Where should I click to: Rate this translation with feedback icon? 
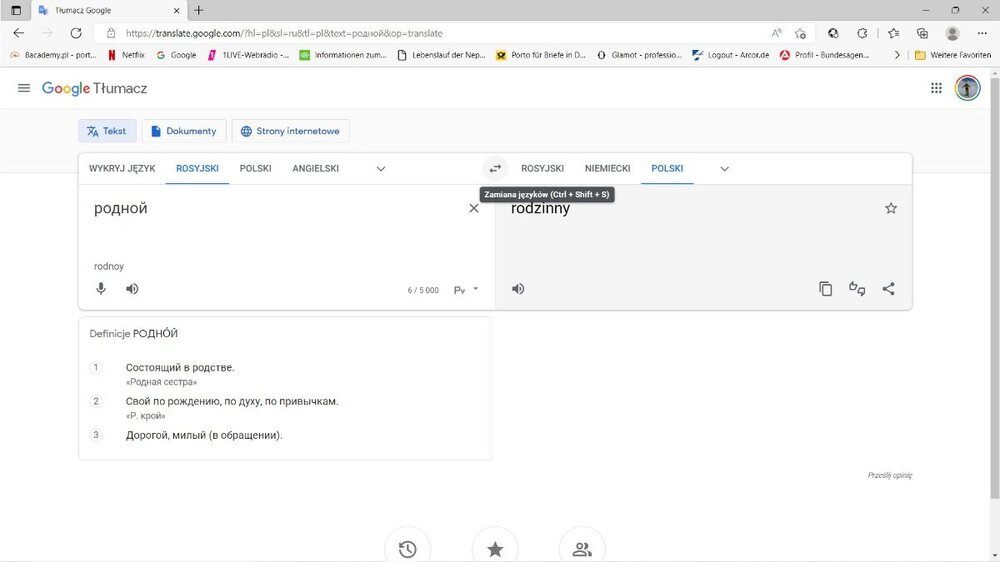[857, 289]
